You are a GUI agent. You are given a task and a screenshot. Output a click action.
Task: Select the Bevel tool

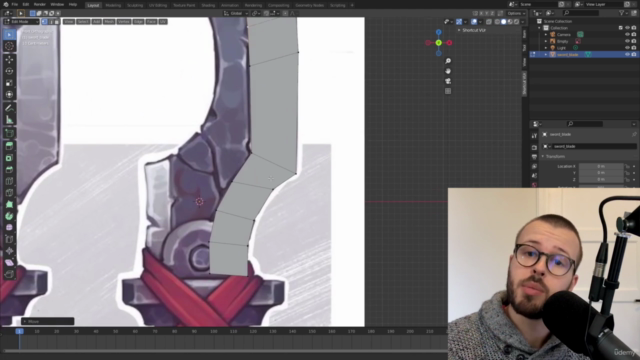(9, 169)
